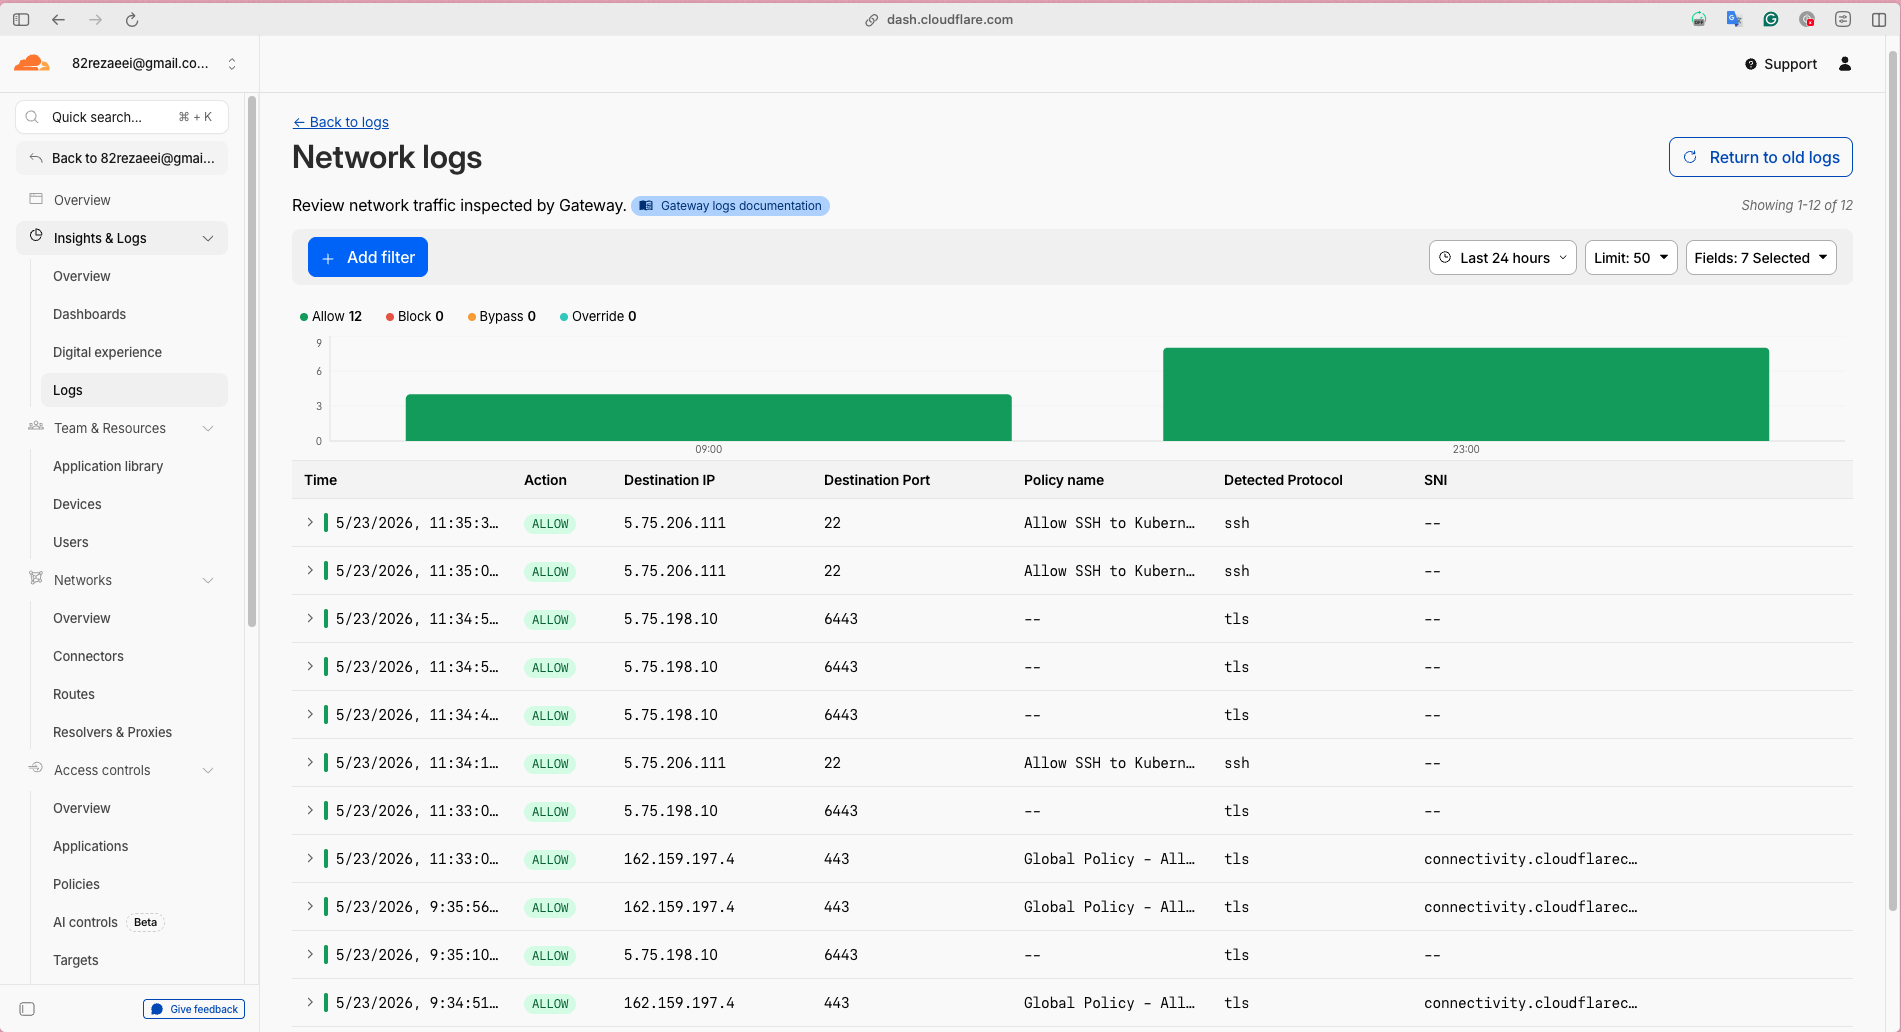Toggle Bypass 0 legend series

click(502, 316)
